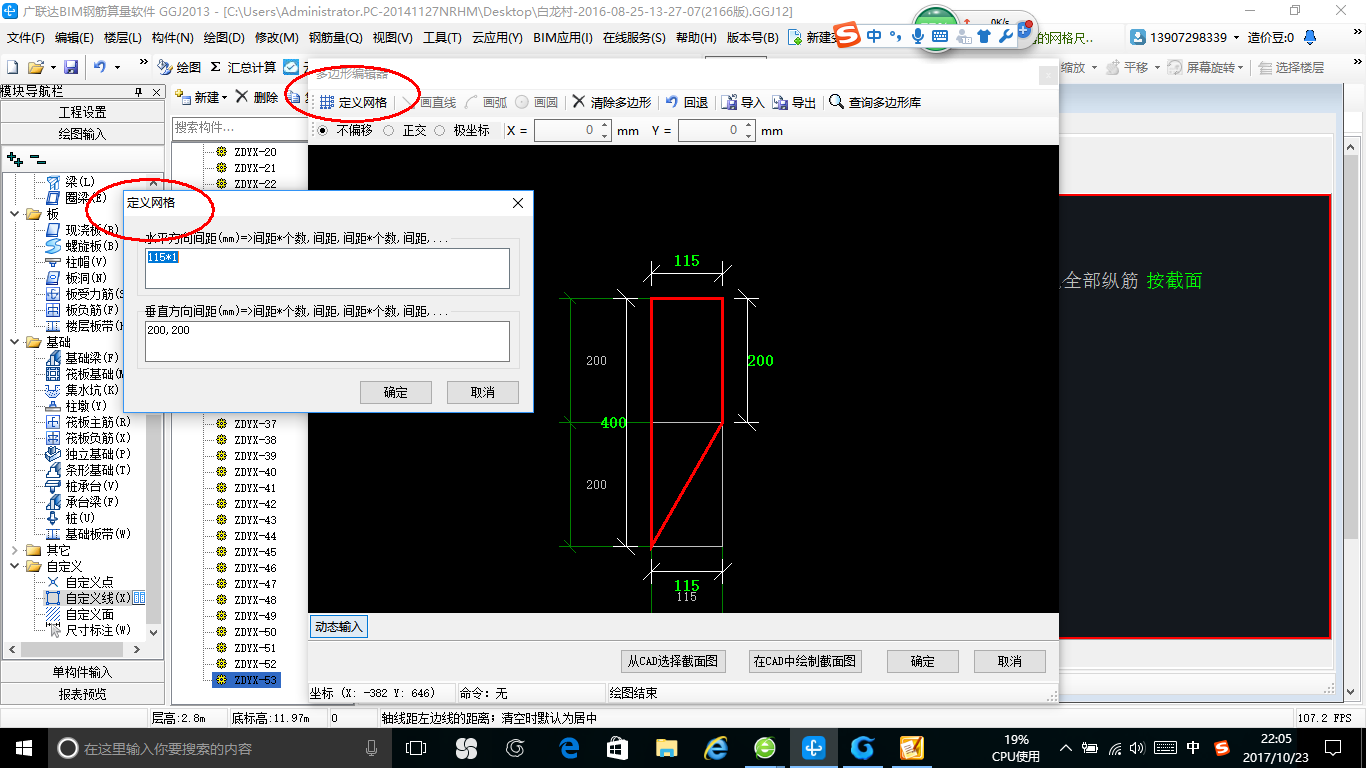This screenshot has height=768, width=1366.
Task: Click 平移 pan tool
Action: click(1127, 67)
